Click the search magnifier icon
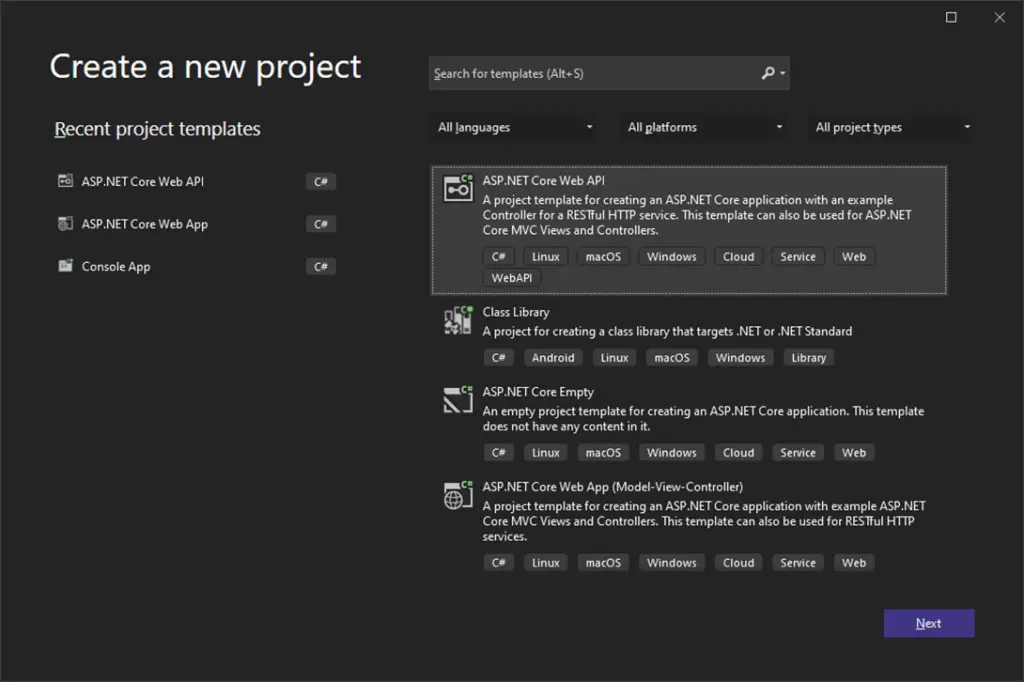 768,73
